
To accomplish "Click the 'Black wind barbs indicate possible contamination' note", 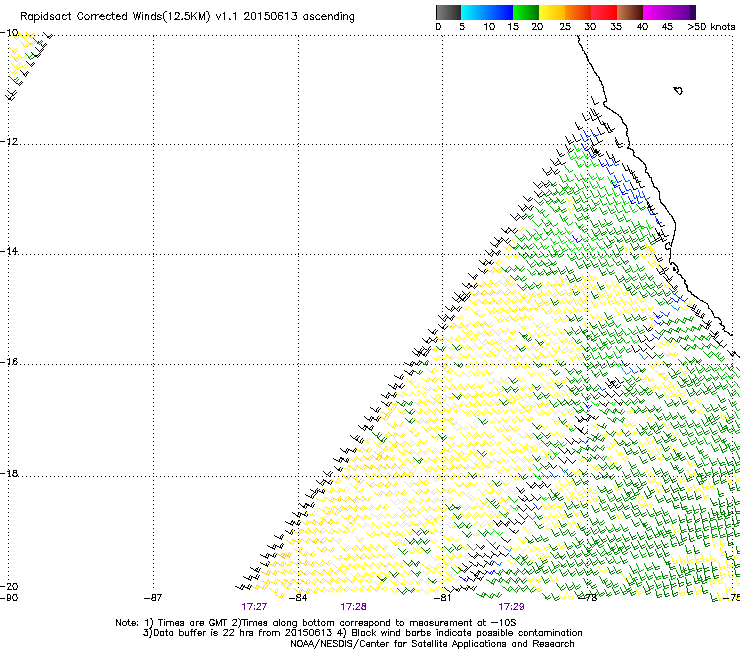I will pyautogui.click(x=467, y=633).
